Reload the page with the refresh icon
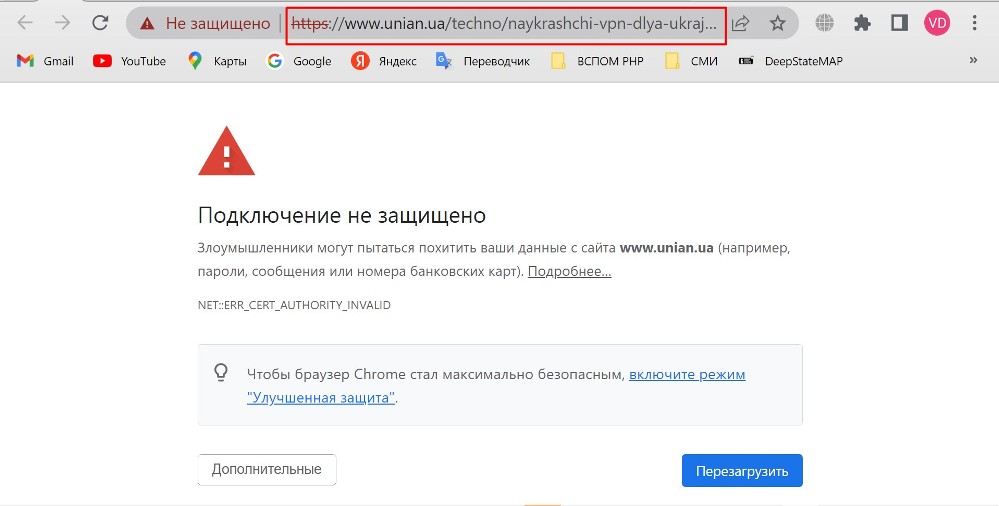The width and height of the screenshot is (999, 506). coord(100,24)
